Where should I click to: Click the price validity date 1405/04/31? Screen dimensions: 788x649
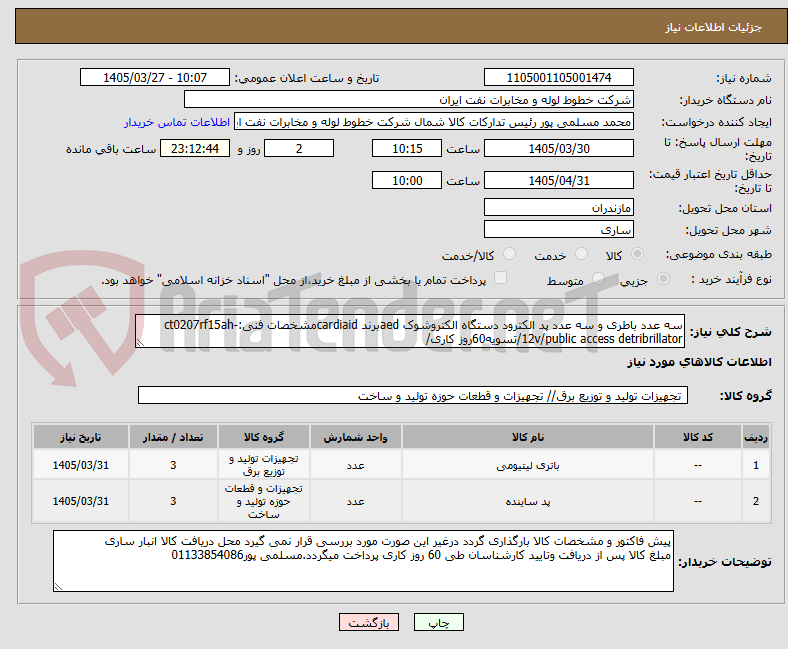559,180
